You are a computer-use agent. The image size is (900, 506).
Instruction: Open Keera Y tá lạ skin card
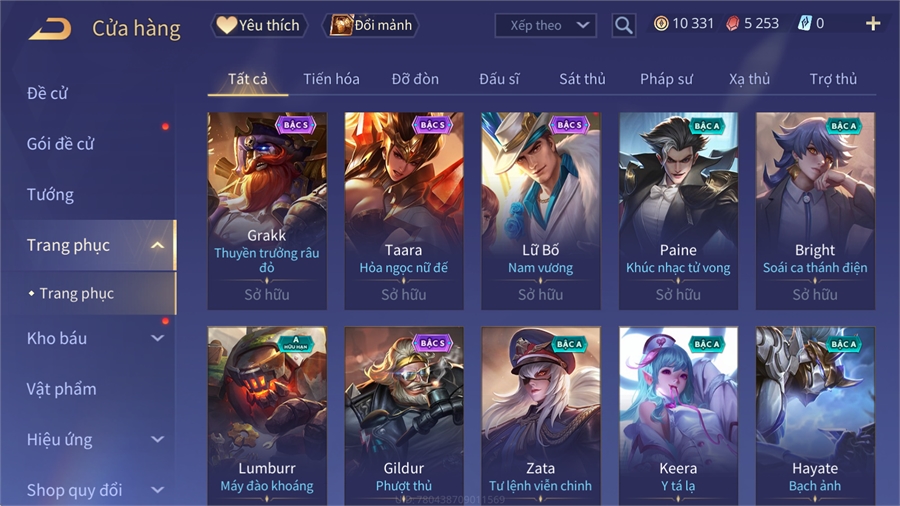coord(678,416)
